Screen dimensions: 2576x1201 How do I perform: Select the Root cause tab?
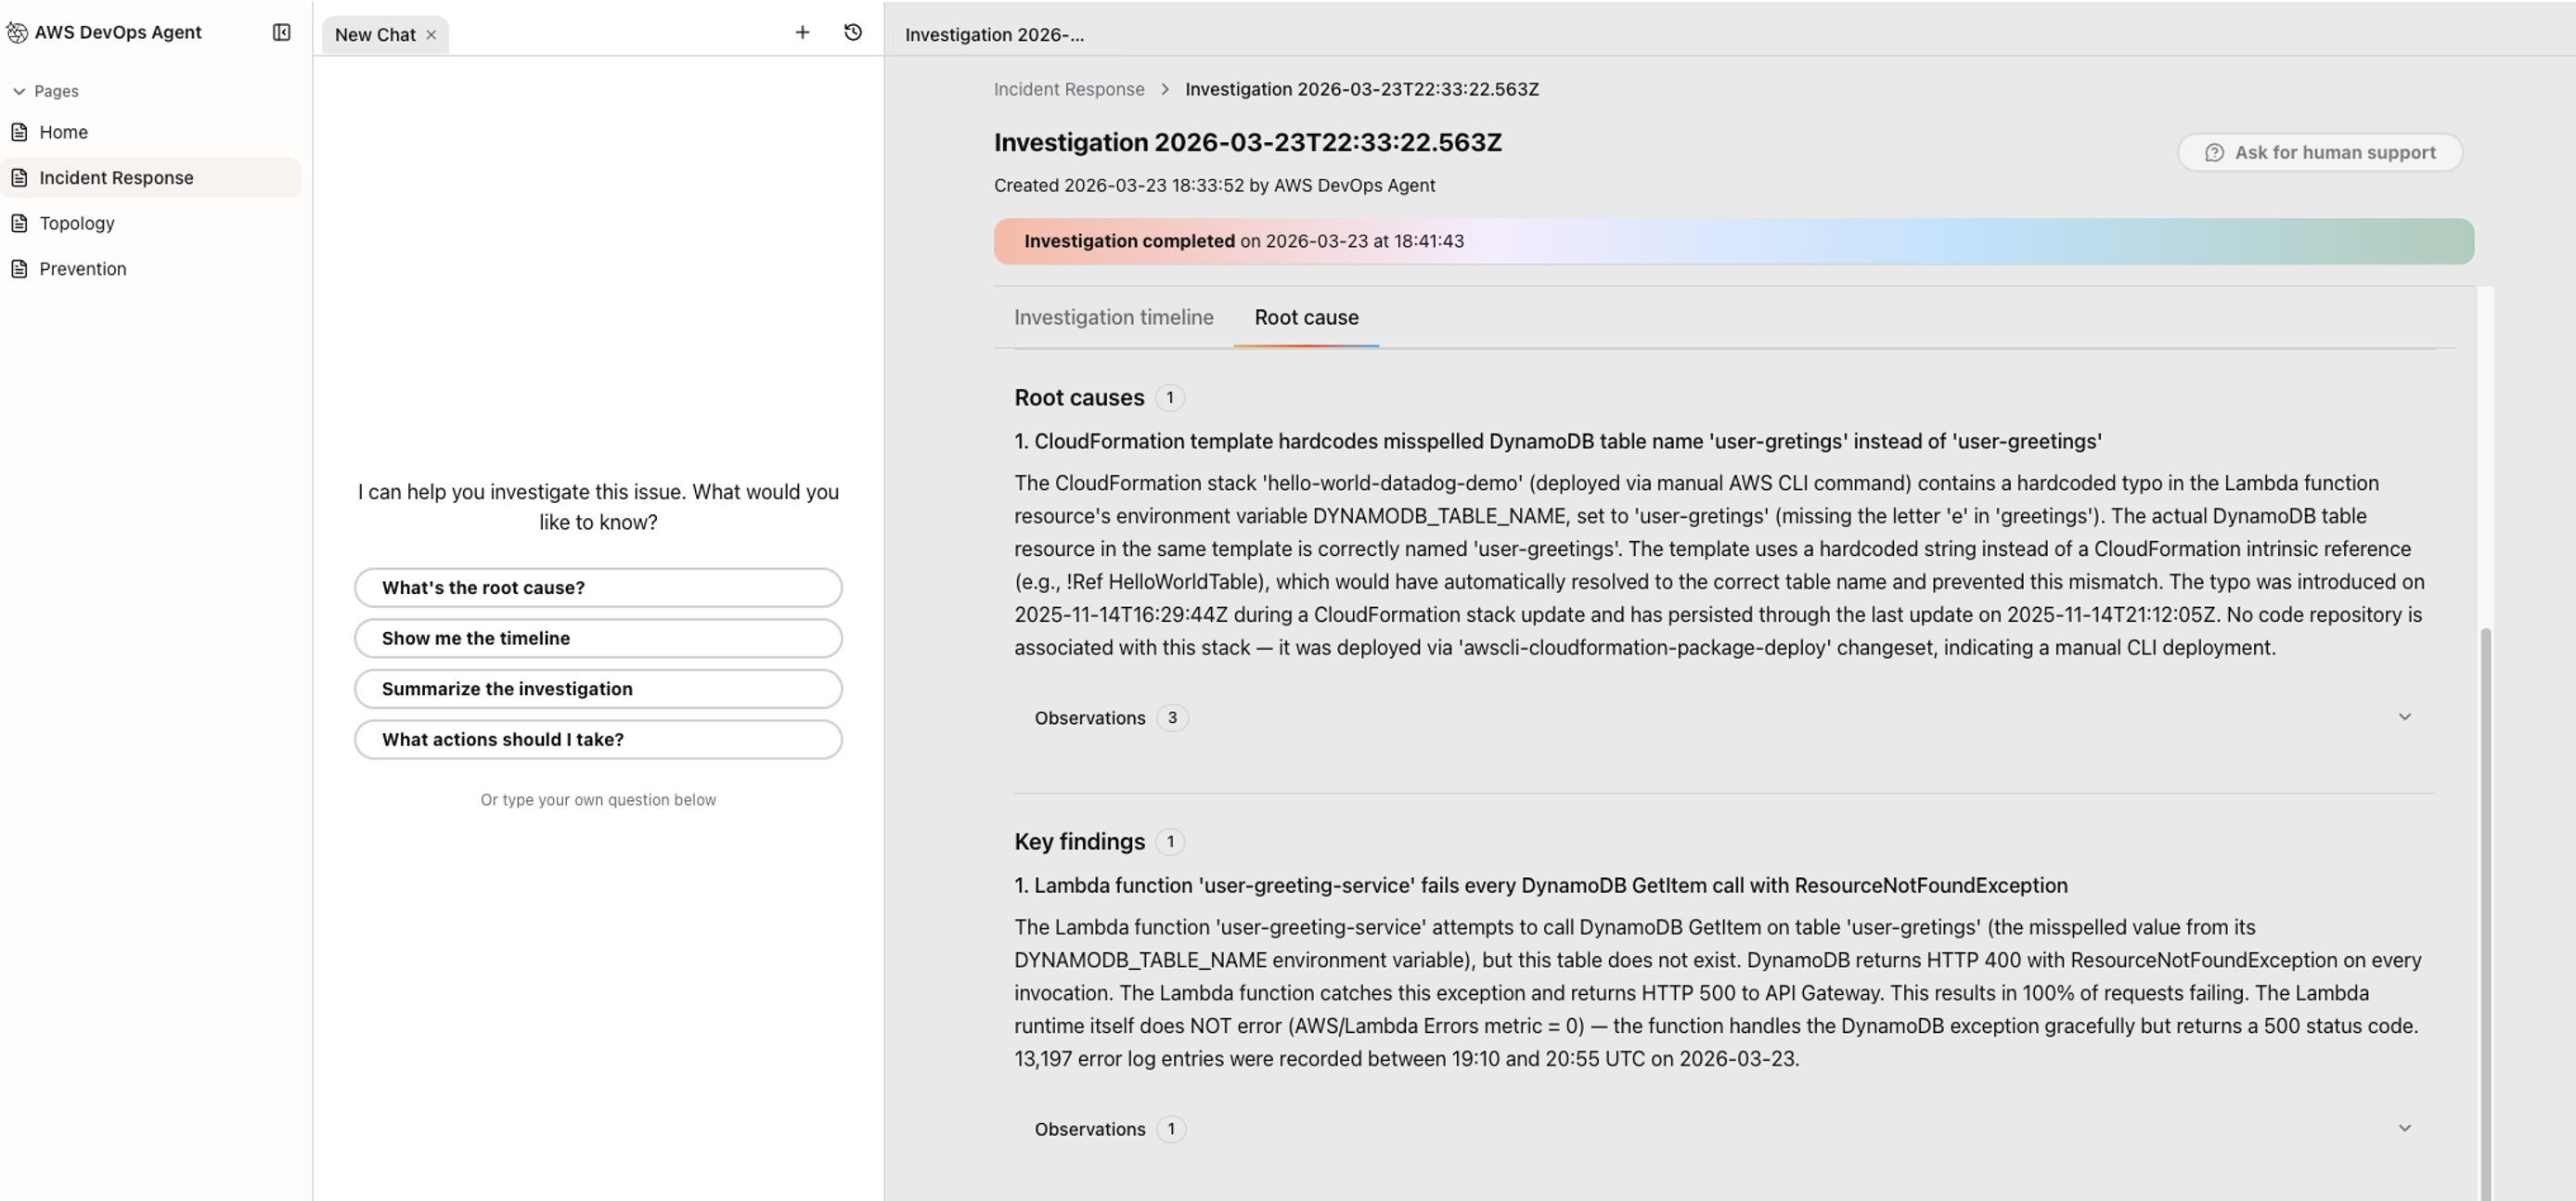1306,318
